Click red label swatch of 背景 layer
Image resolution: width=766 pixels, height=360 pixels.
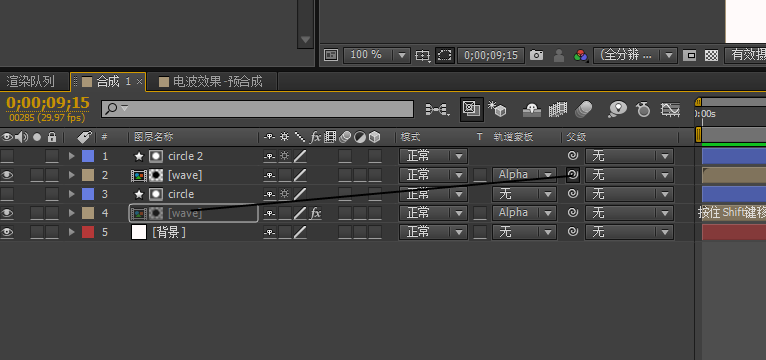88,232
